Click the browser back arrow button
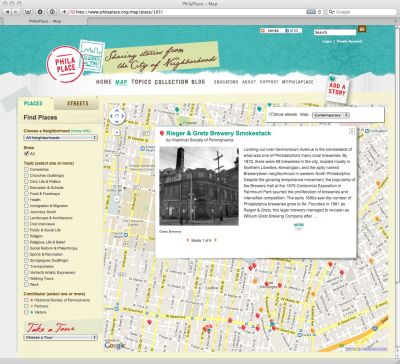400x364 pixels. point(7,12)
